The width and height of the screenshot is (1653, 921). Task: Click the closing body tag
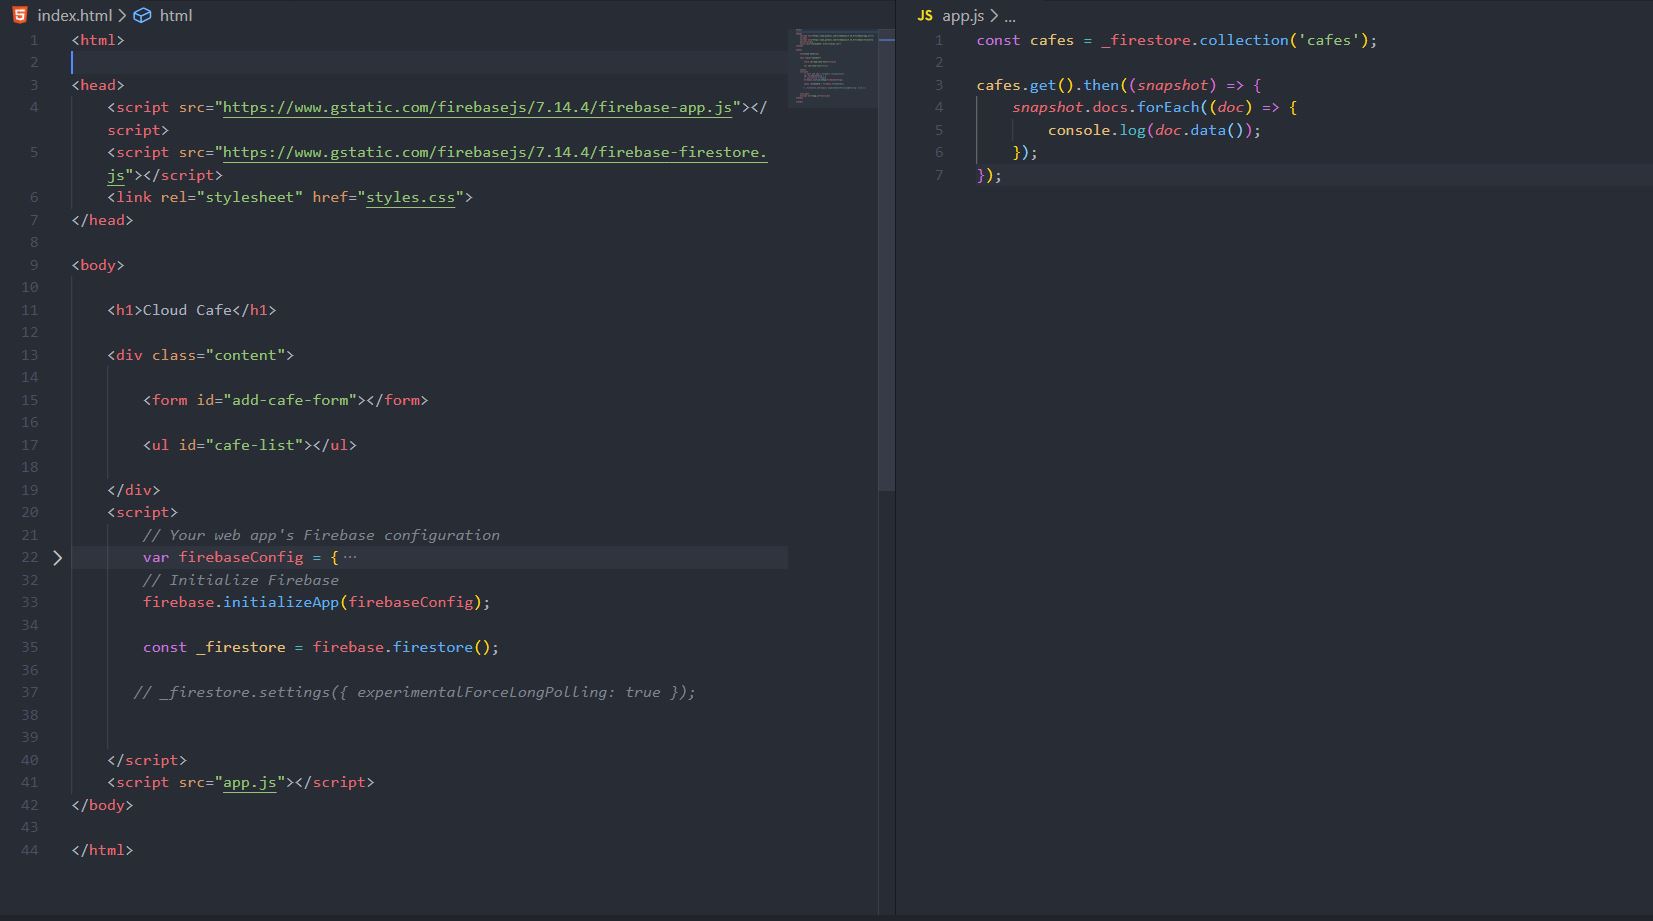102,805
